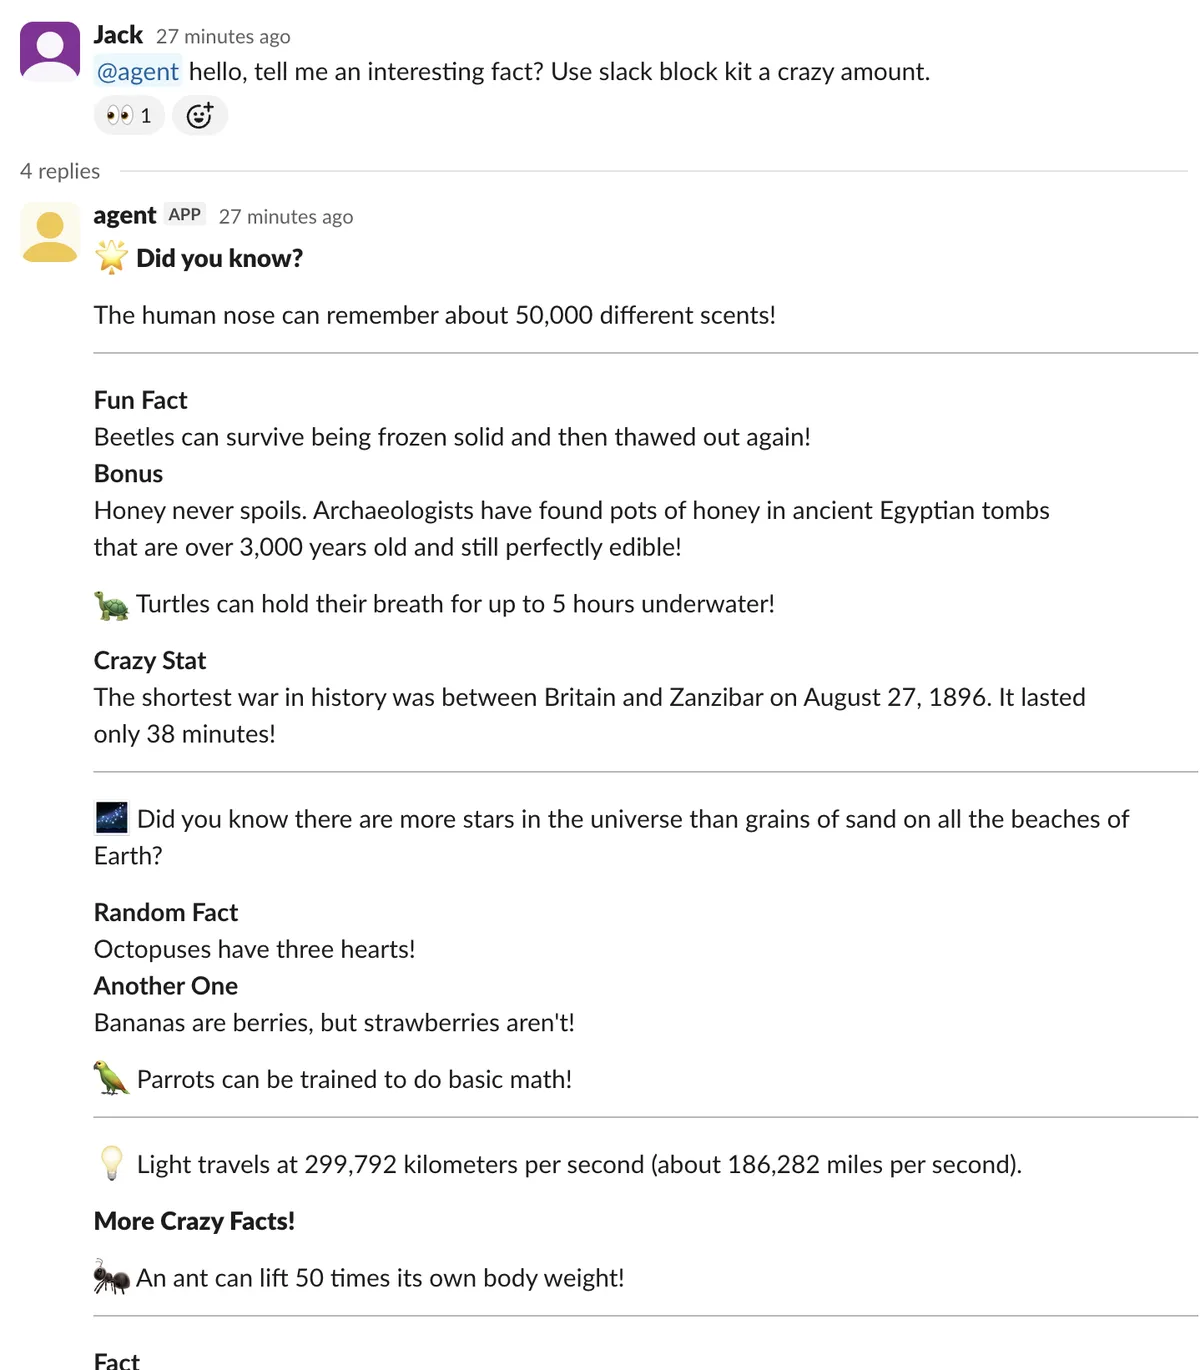
Task: Click the milky way galaxy emoji
Action: click(x=111, y=818)
